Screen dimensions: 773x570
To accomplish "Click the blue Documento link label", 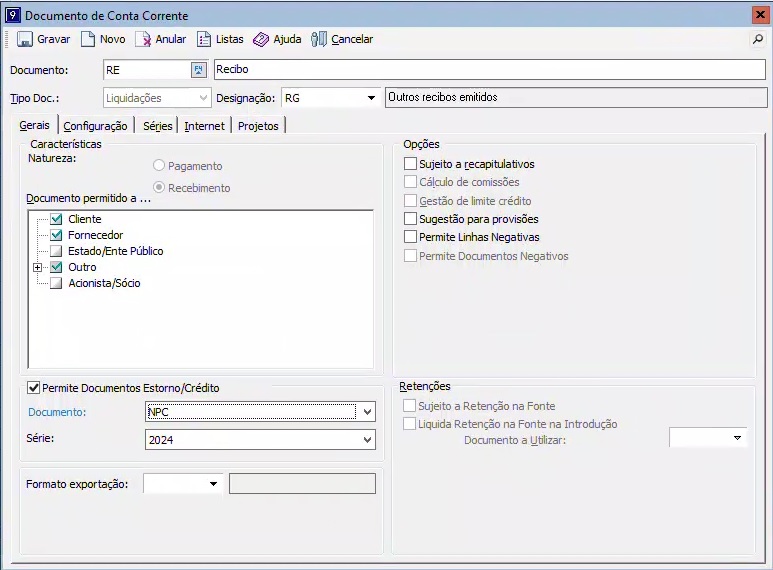I will click(57, 412).
